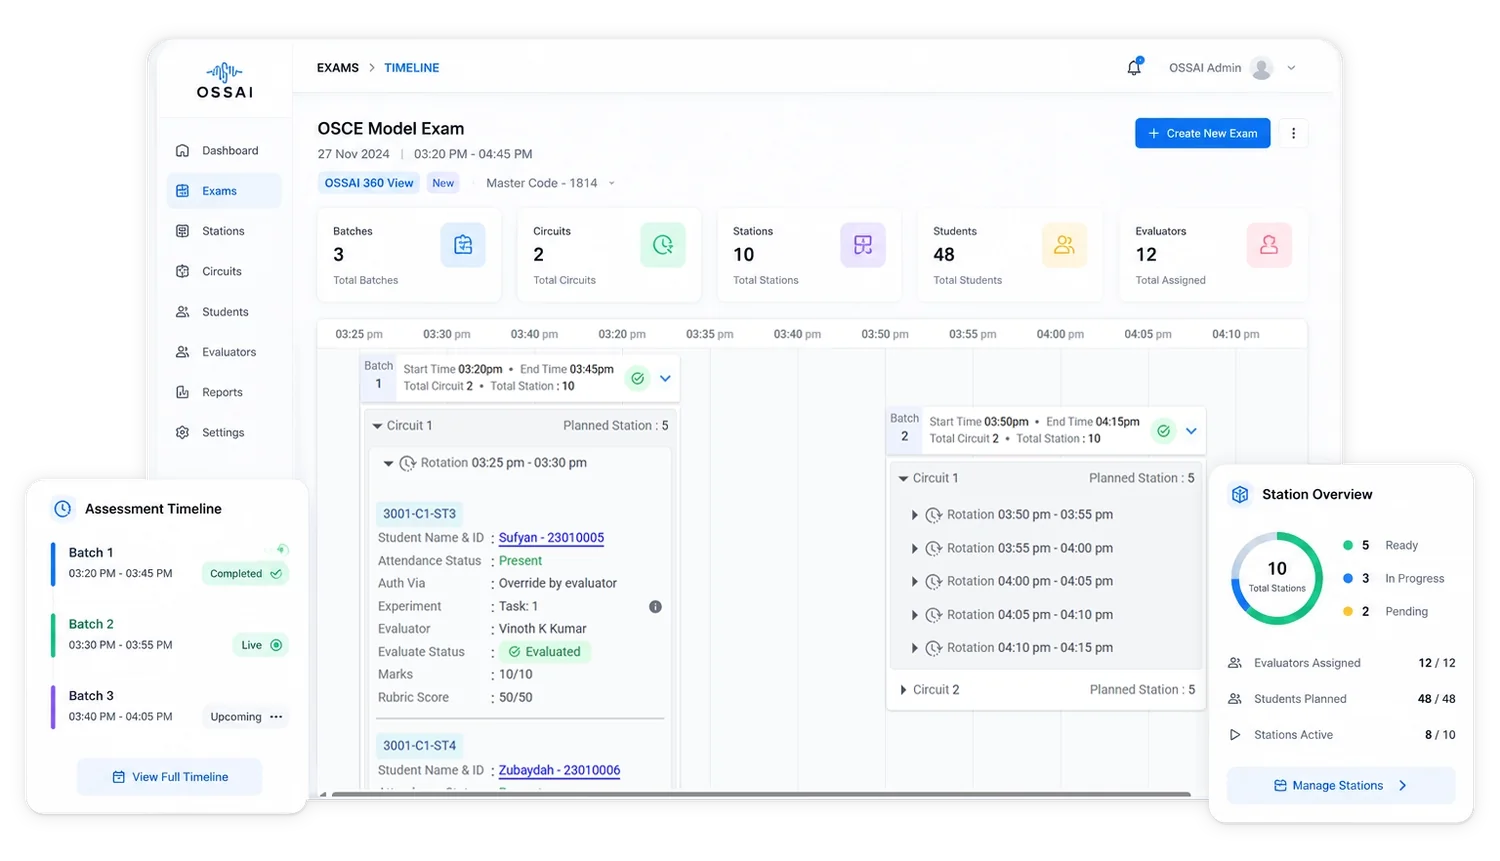Click the horizontal timeline scrollbar

(x=760, y=795)
